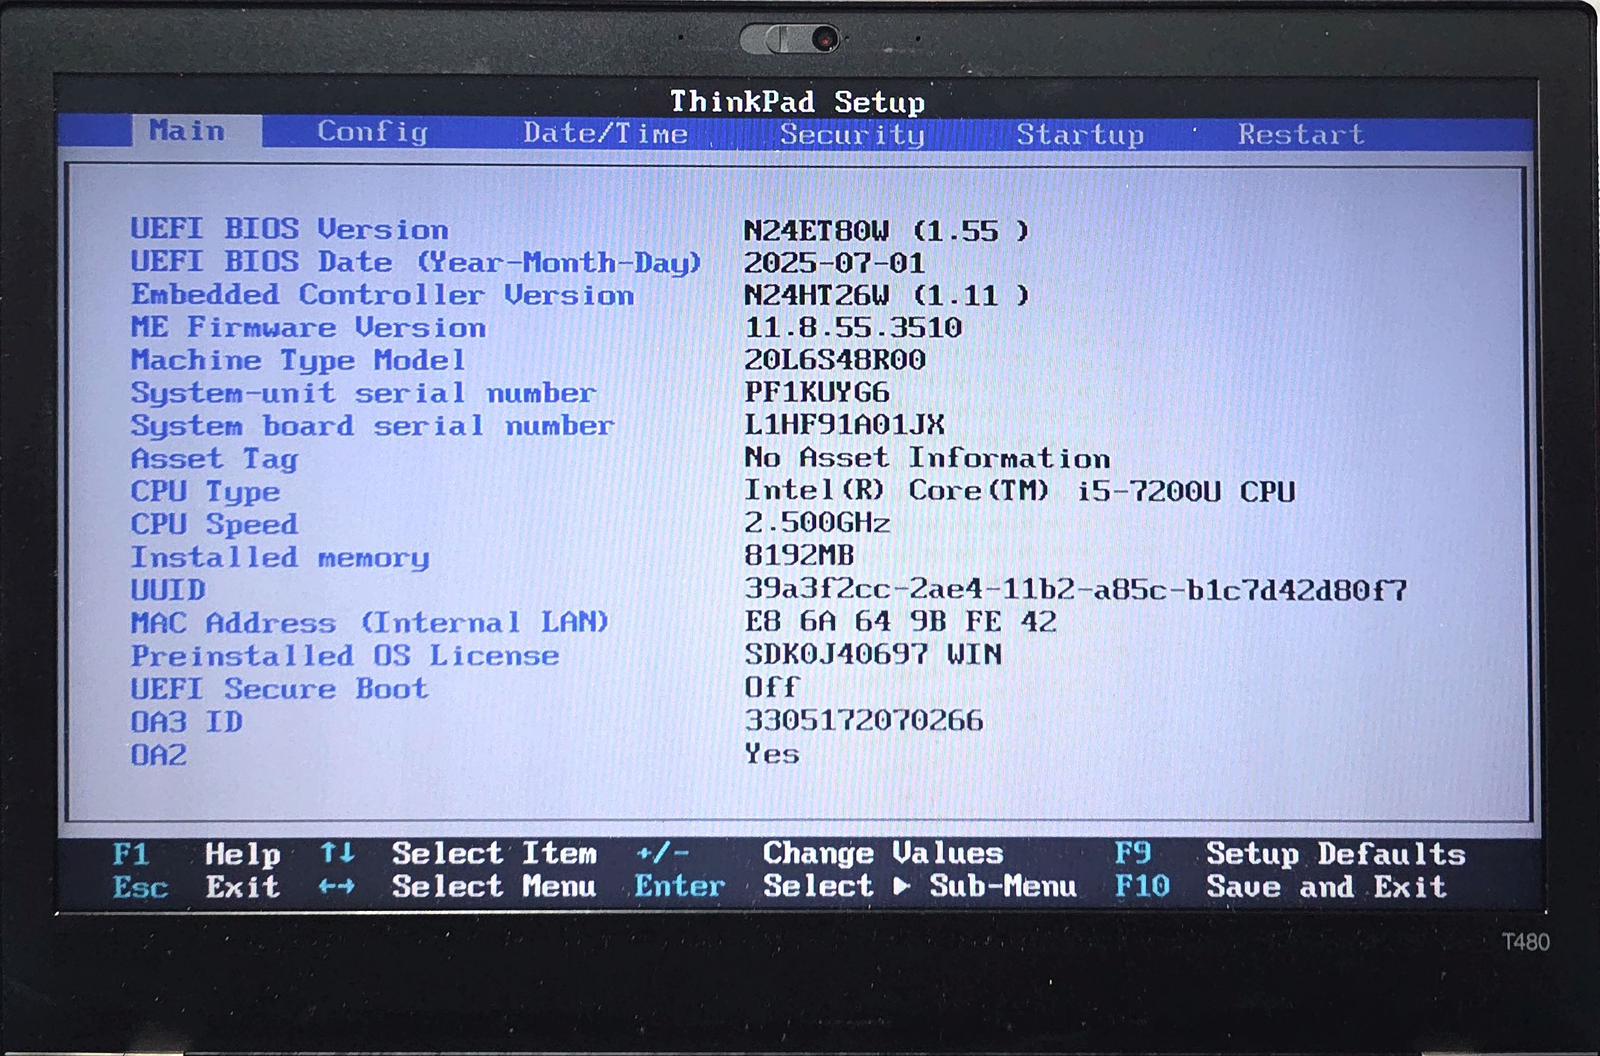Click the speed value 2.500GHz
Image resolution: width=1600 pixels, height=1056 pixels.
coord(817,522)
